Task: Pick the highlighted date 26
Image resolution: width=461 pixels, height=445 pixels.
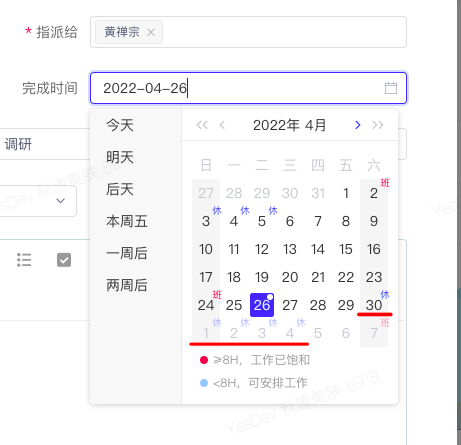Action: [x=262, y=305]
